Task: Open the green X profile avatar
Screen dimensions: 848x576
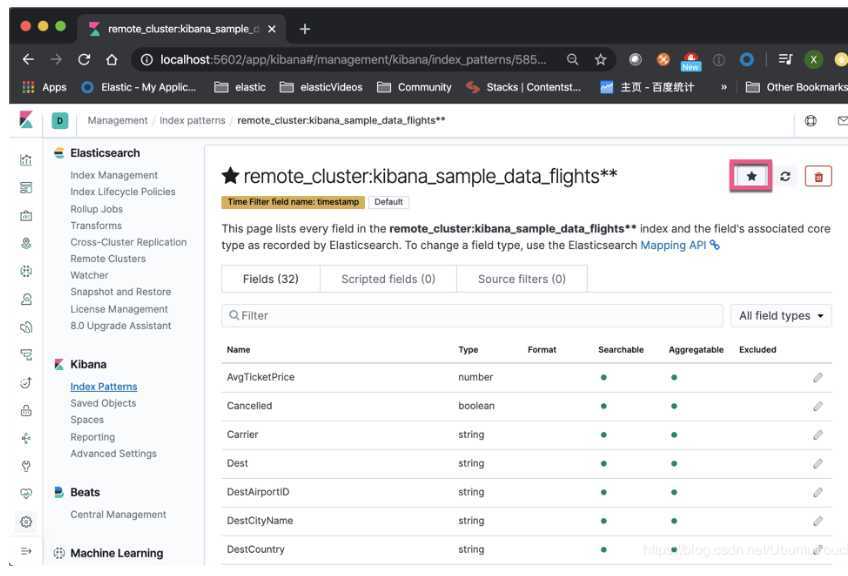Action: [813, 59]
